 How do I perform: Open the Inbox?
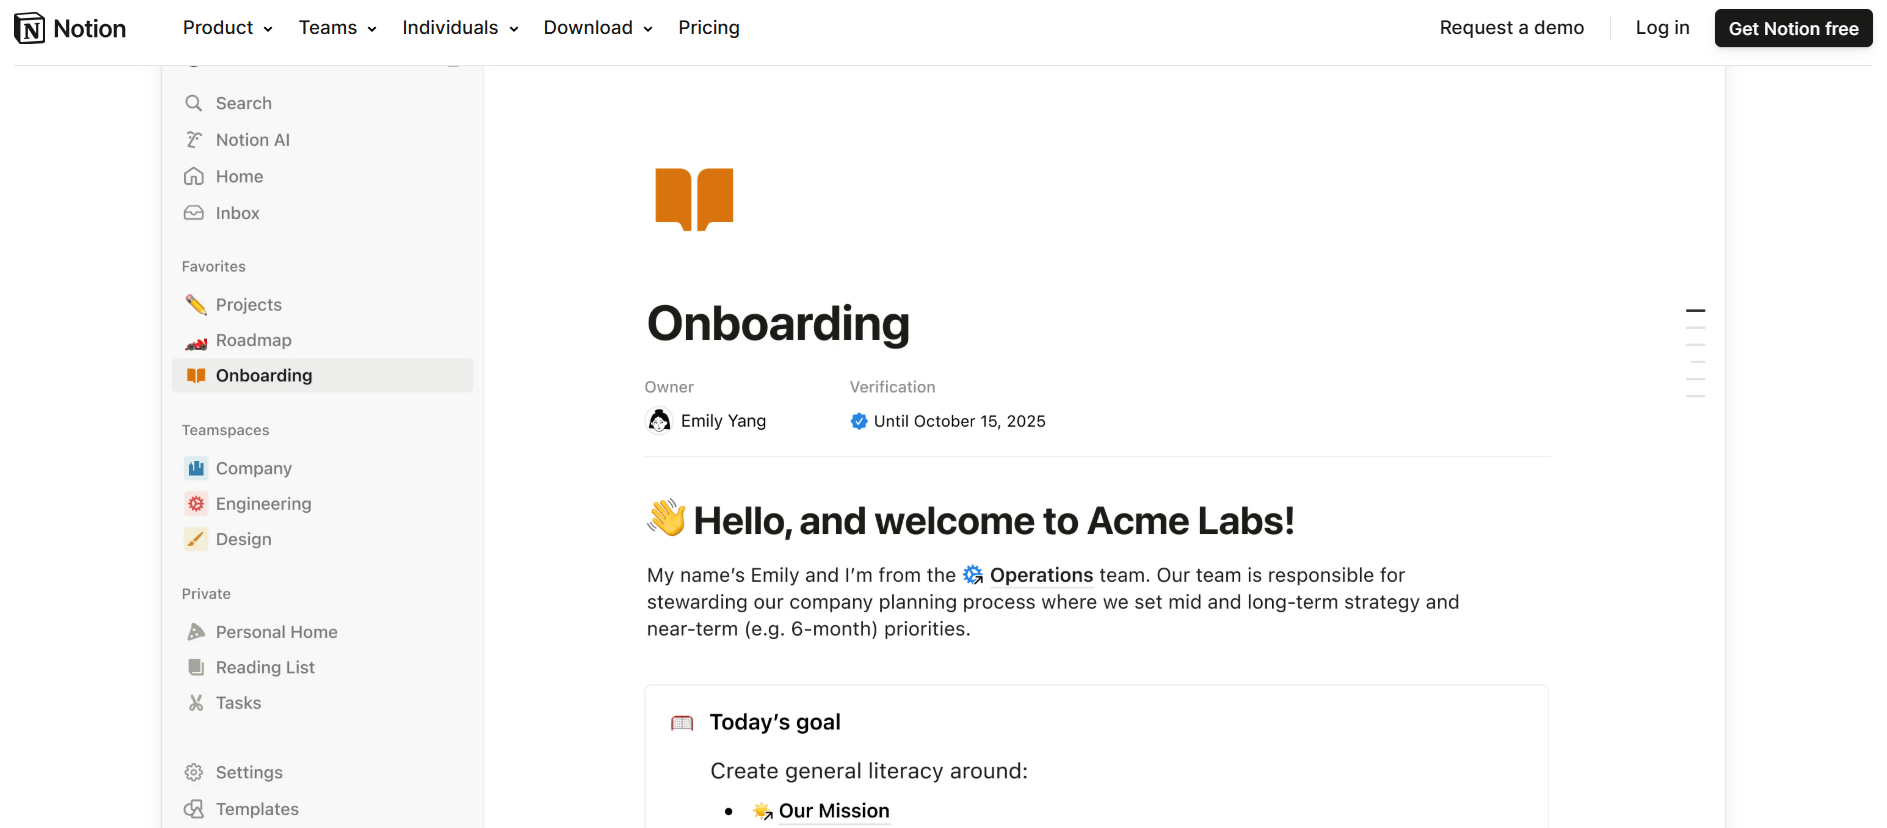click(x=237, y=213)
